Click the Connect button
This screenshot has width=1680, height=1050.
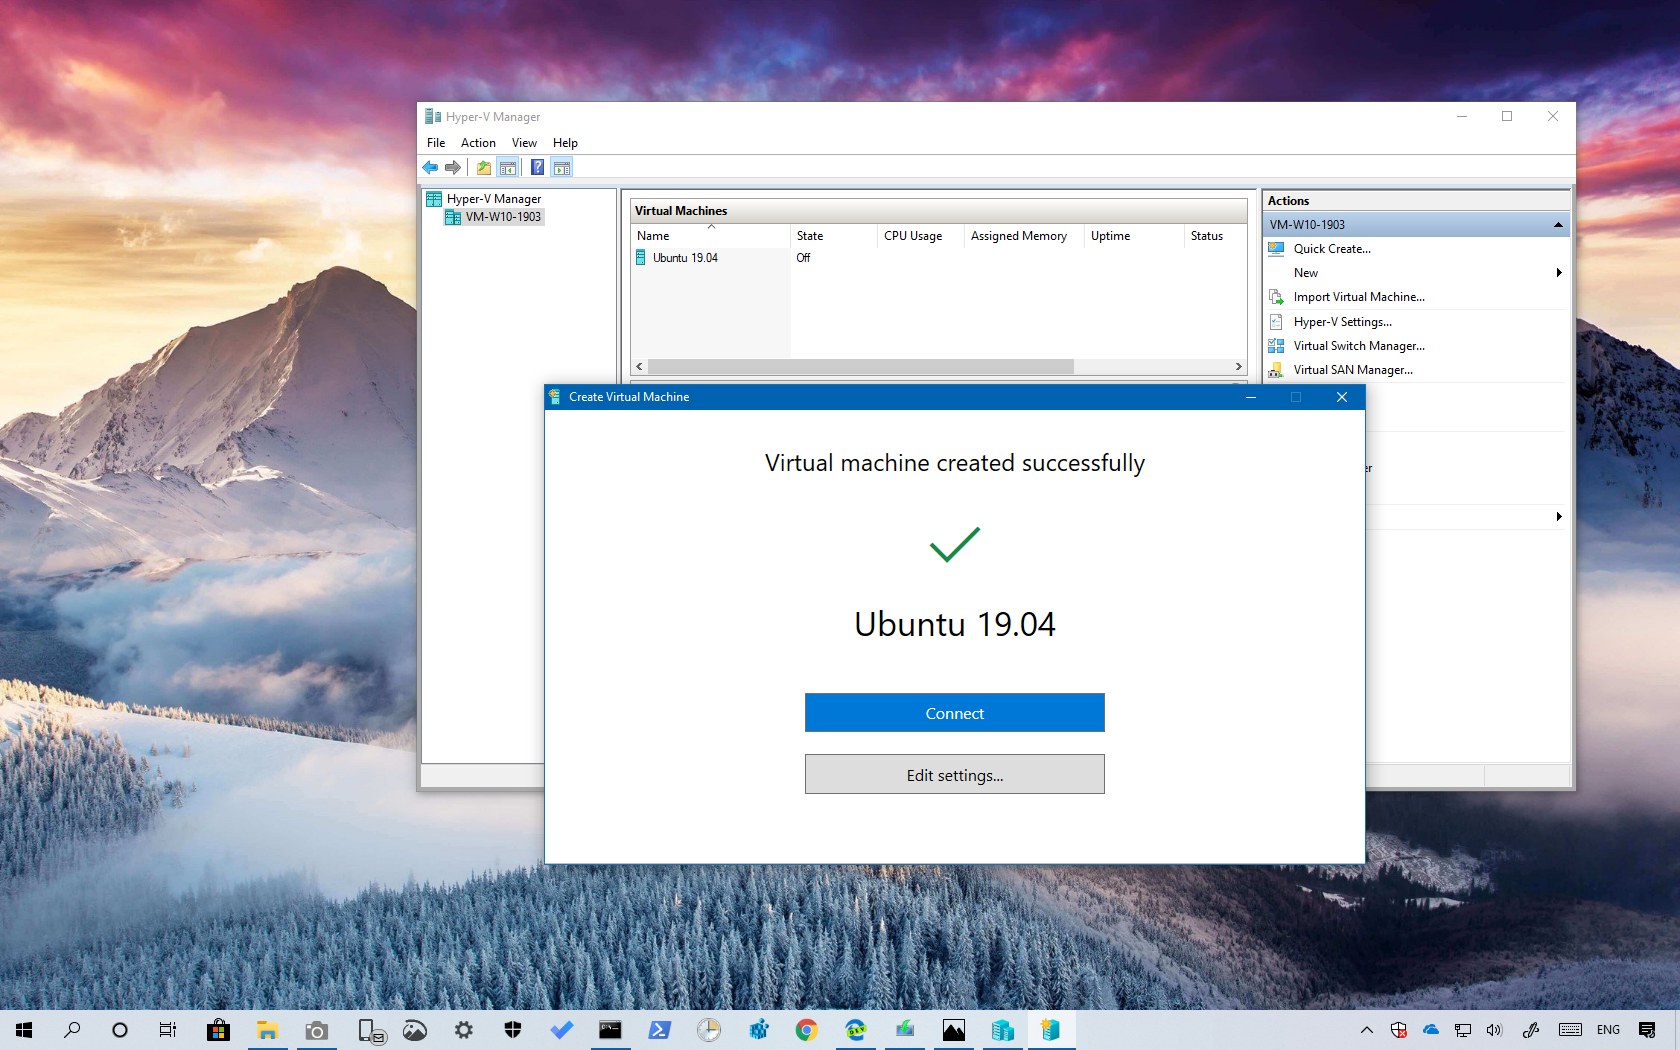953,712
